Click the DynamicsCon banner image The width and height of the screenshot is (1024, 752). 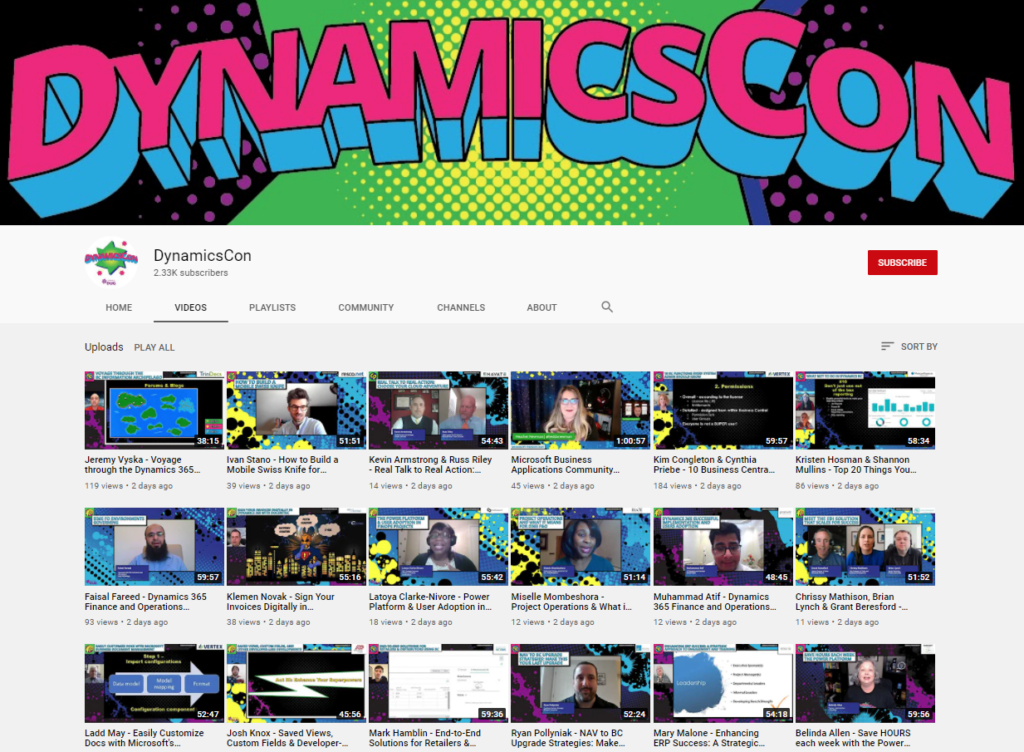[512, 112]
